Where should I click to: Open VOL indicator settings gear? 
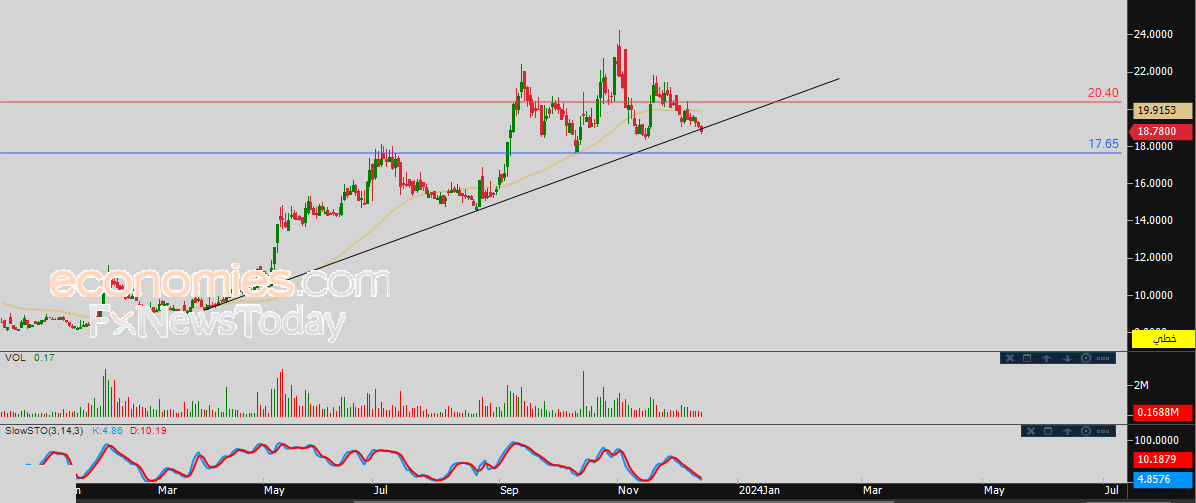1086,358
